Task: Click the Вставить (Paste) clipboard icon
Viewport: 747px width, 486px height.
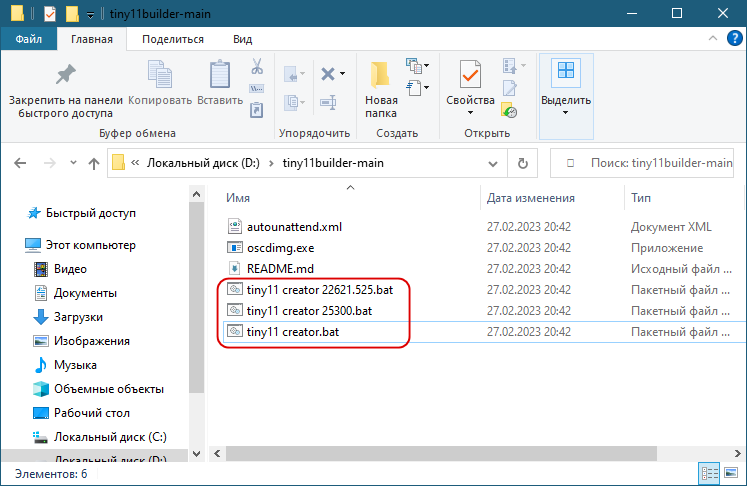Action: pyautogui.click(x=220, y=74)
